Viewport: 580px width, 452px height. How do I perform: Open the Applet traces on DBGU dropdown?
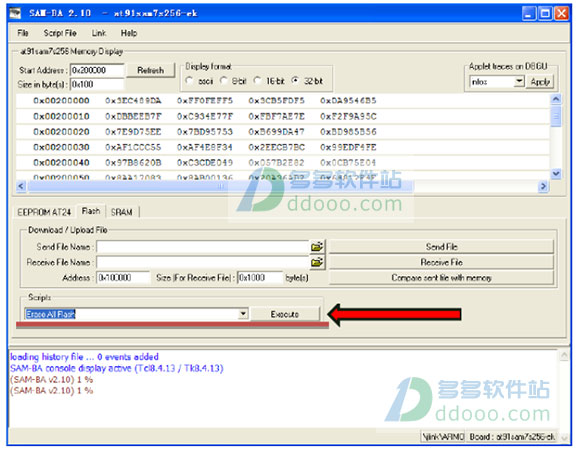pyautogui.click(x=519, y=81)
